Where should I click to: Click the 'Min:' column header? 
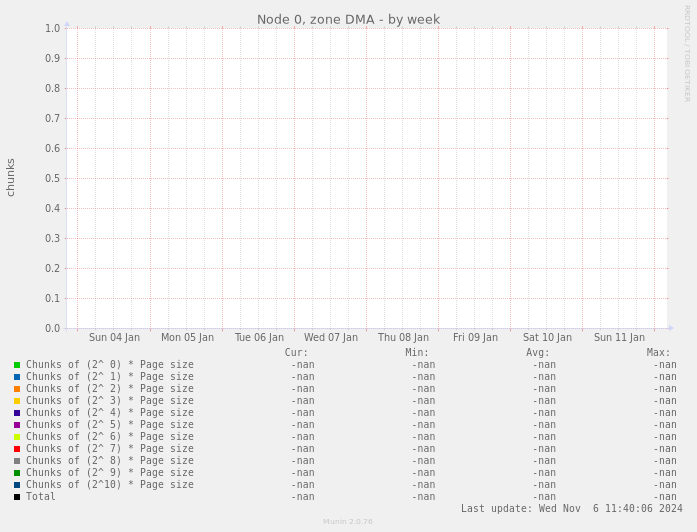(x=417, y=353)
